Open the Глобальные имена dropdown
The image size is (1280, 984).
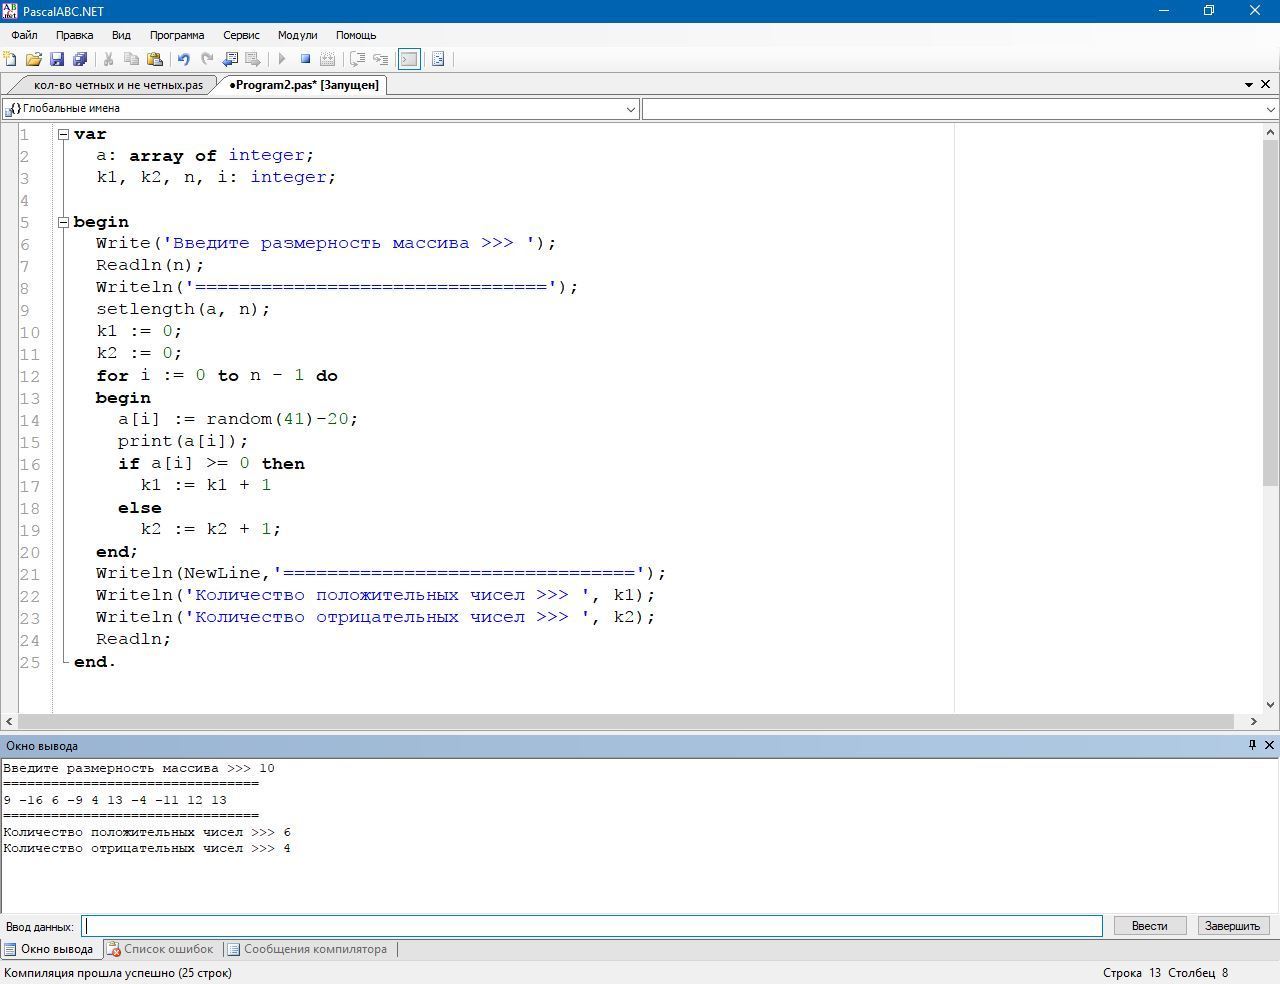[631, 109]
